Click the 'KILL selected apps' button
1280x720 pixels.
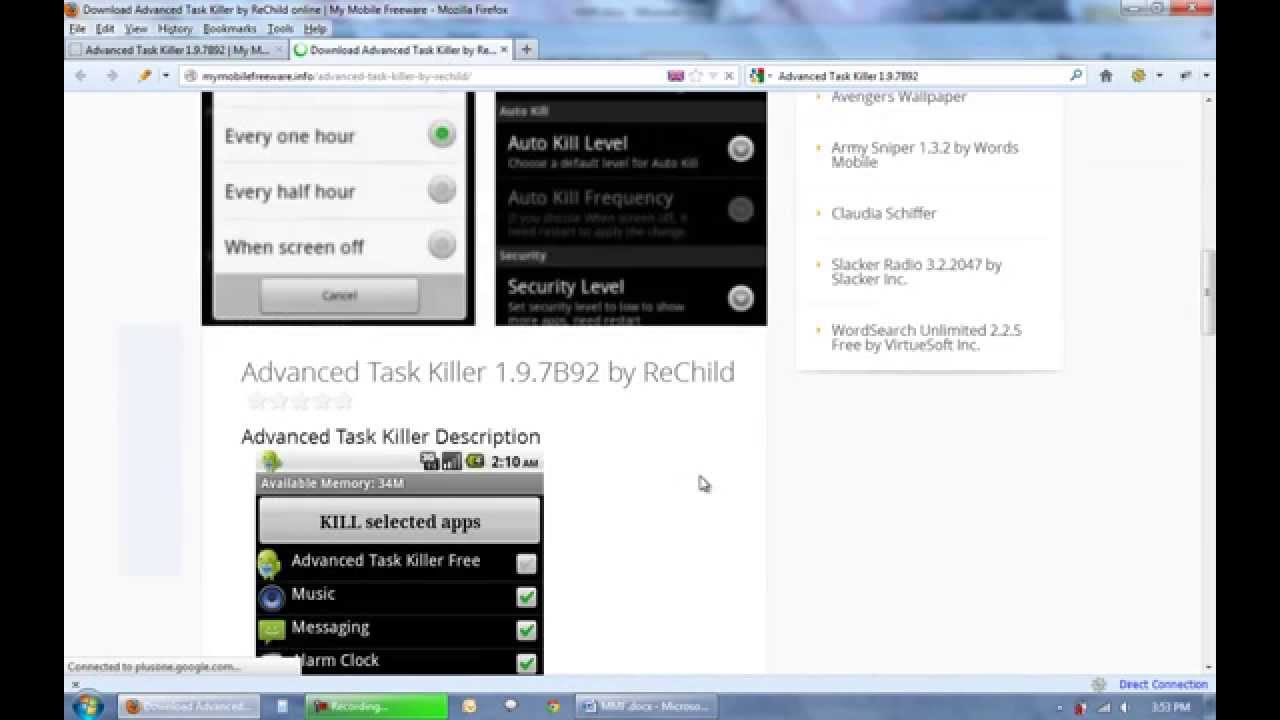[x=399, y=521]
